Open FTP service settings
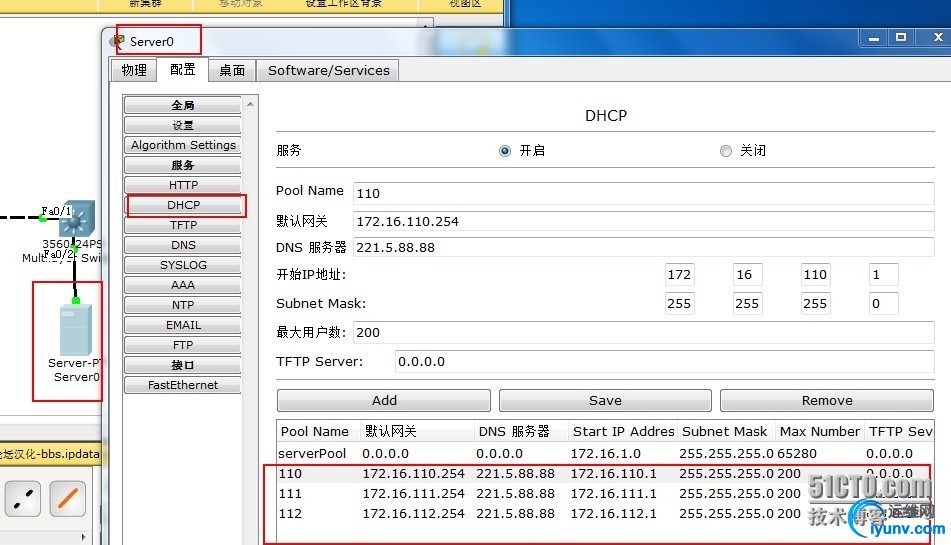The width and height of the screenshot is (951, 545). pos(183,345)
